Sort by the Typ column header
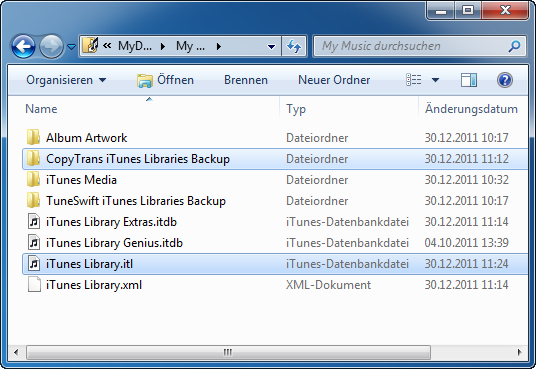Viewport: 536px width, 369px height. click(x=296, y=109)
